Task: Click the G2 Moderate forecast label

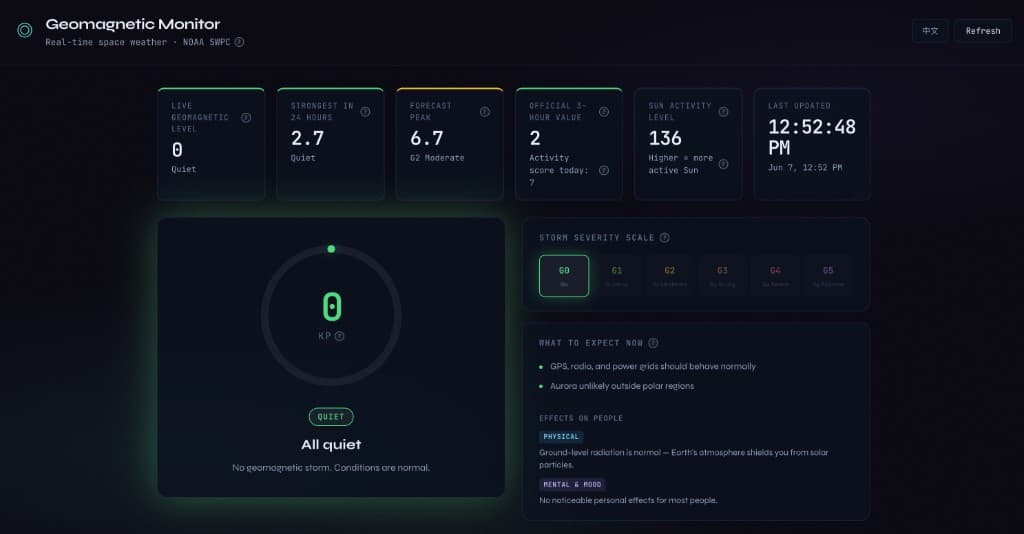Action: (437, 158)
